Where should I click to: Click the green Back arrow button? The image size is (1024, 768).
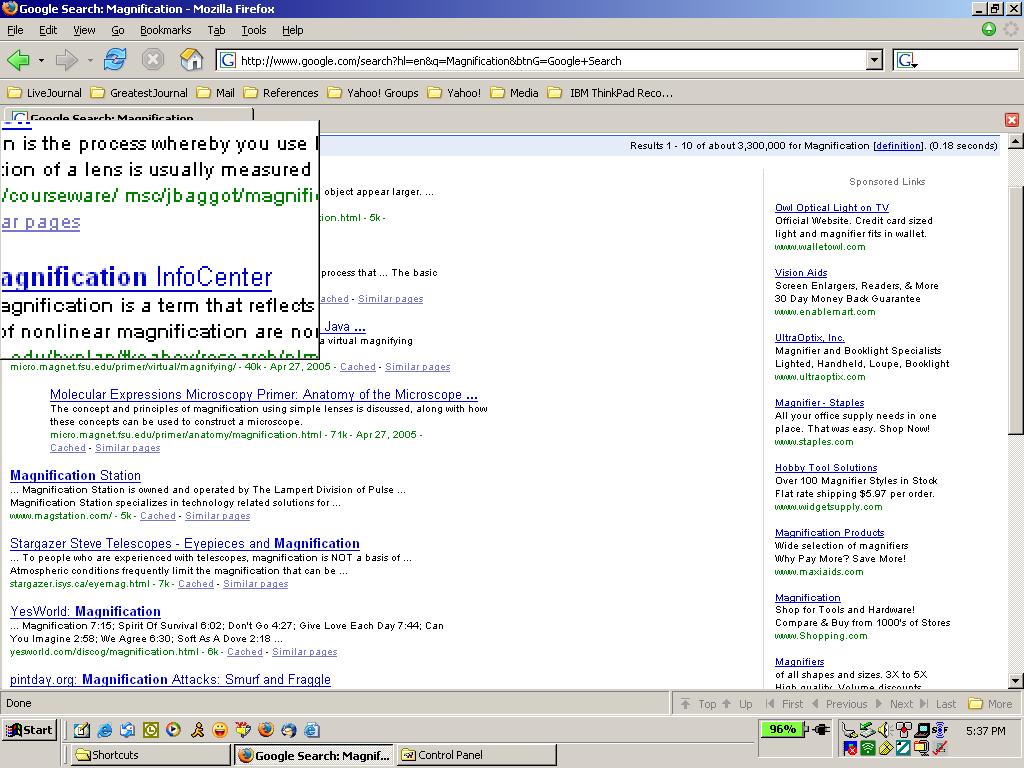coord(19,60)
